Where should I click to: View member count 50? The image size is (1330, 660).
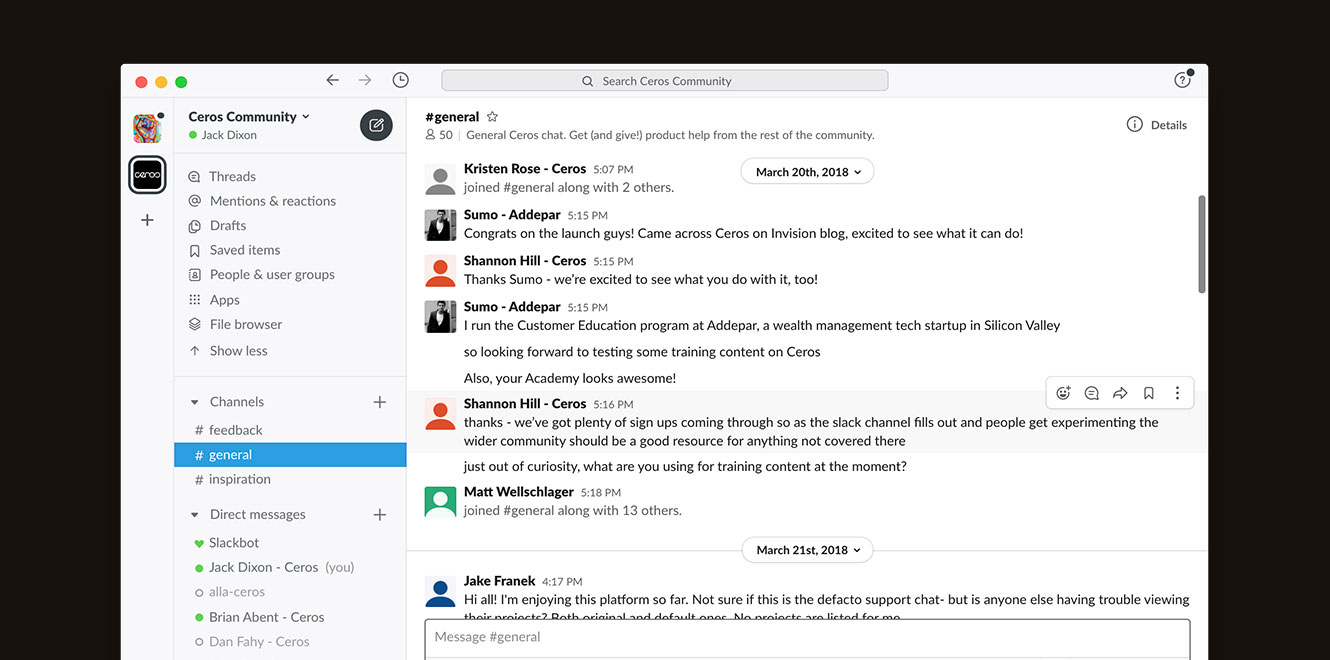439,135
